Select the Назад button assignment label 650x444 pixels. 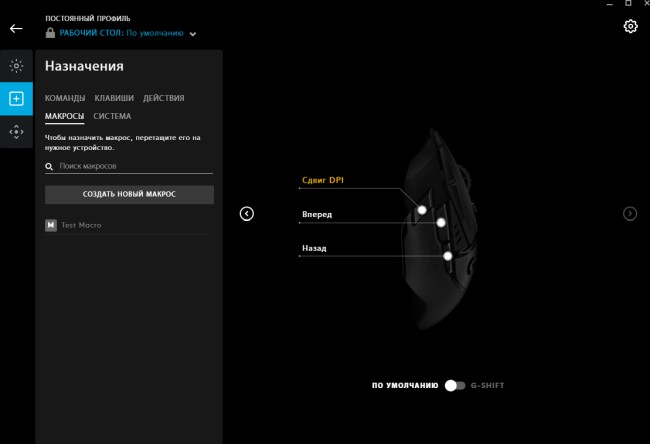pyautogui.click(x=315, y=248)
